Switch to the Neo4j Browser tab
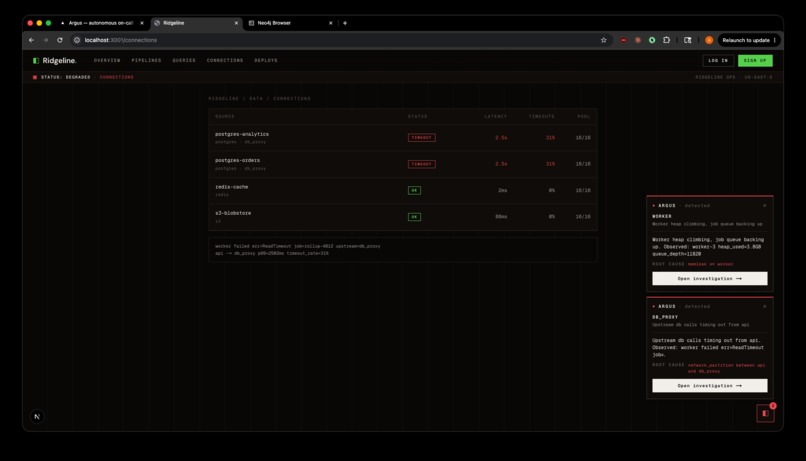Screen dimensions: 806x461 [290, 23]
